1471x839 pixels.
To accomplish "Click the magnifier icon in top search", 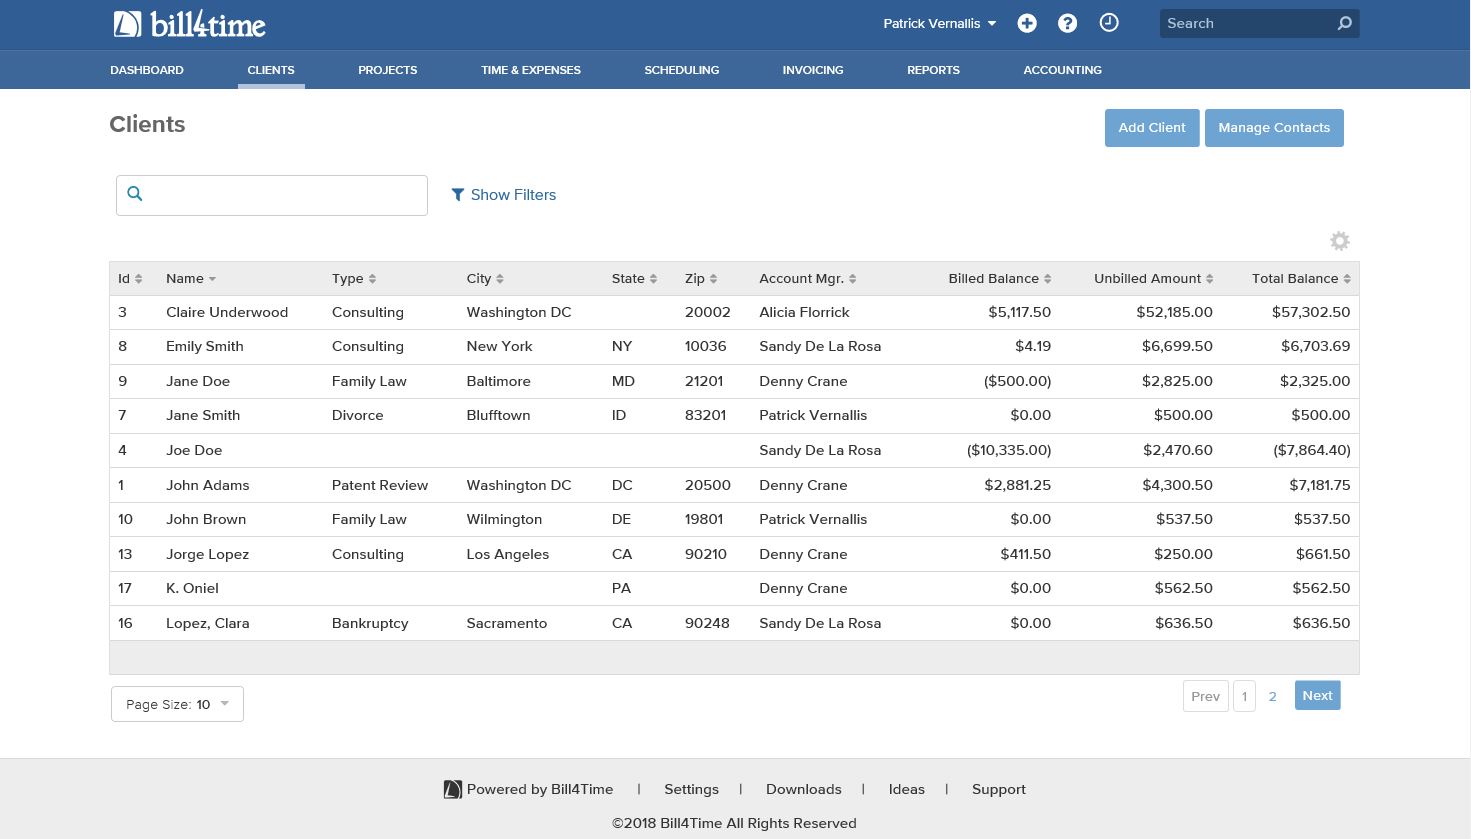I will pyautogui.click(x=1344, y=23).
